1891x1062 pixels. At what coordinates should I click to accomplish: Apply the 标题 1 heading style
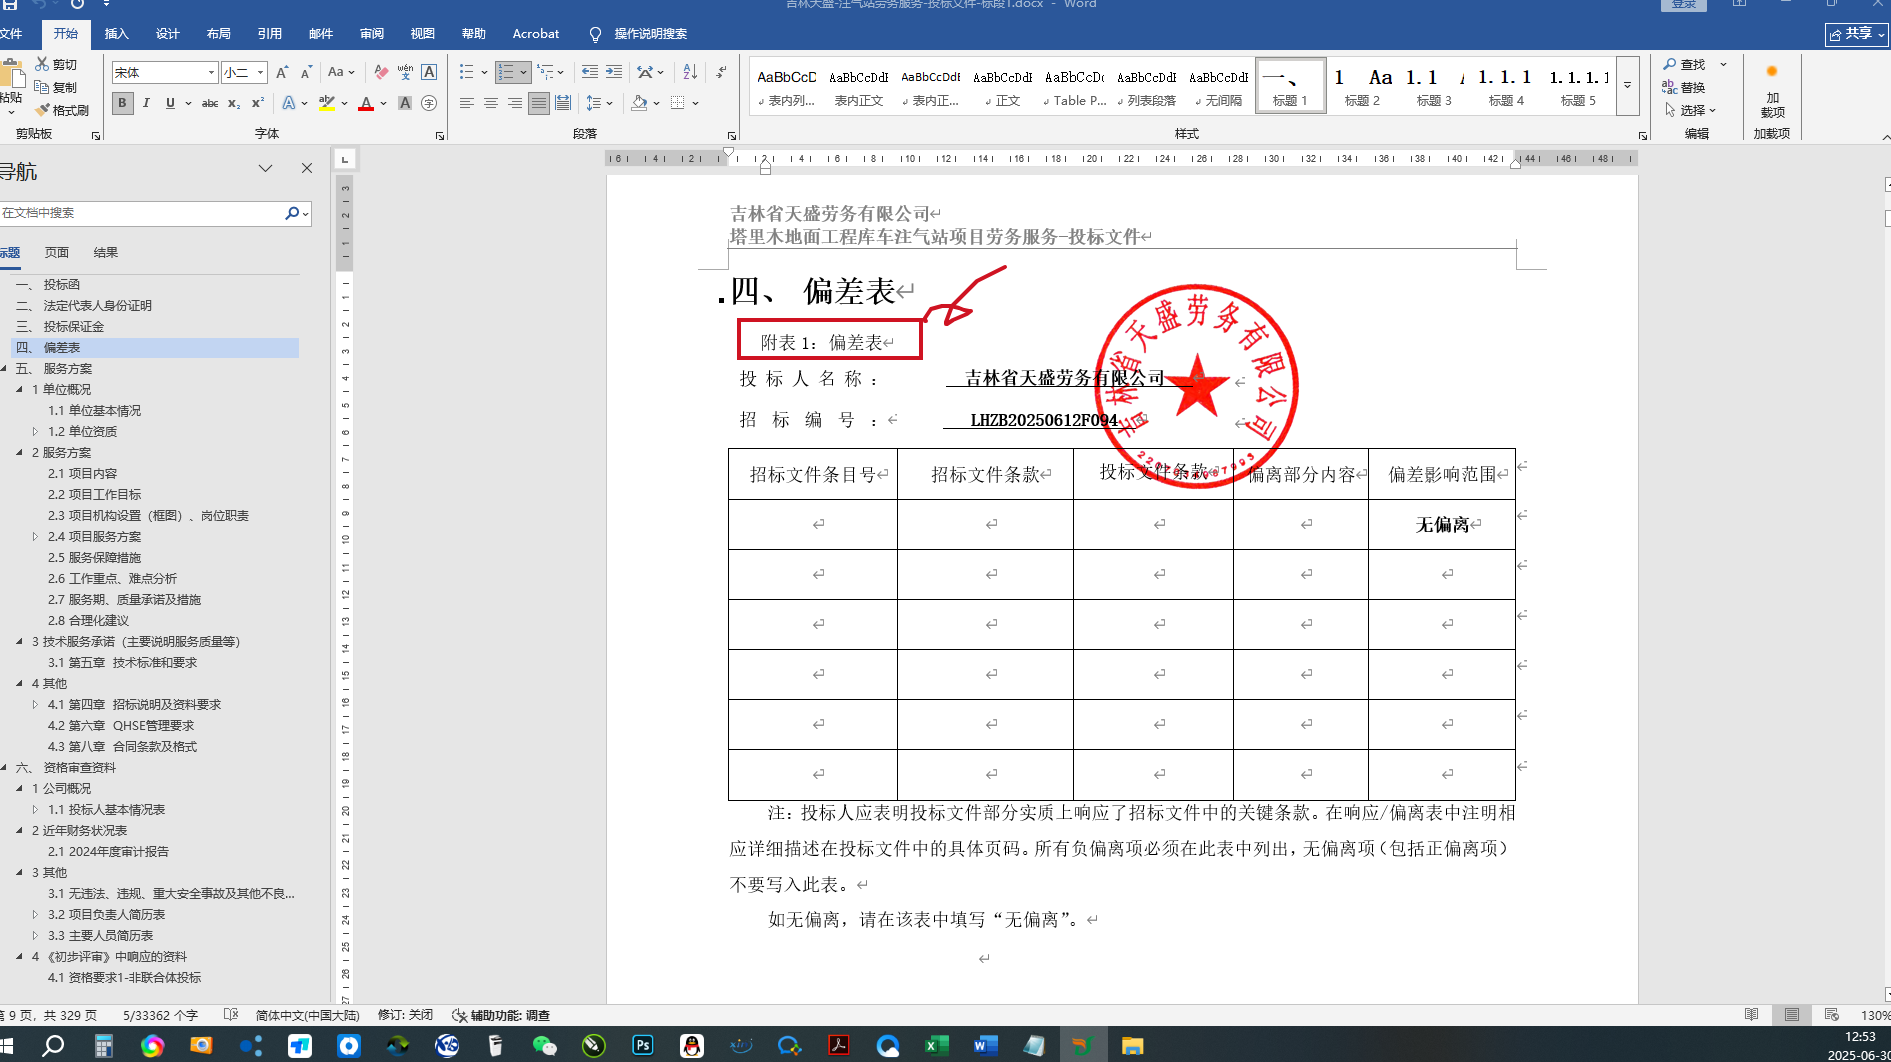coord(1290,86)
